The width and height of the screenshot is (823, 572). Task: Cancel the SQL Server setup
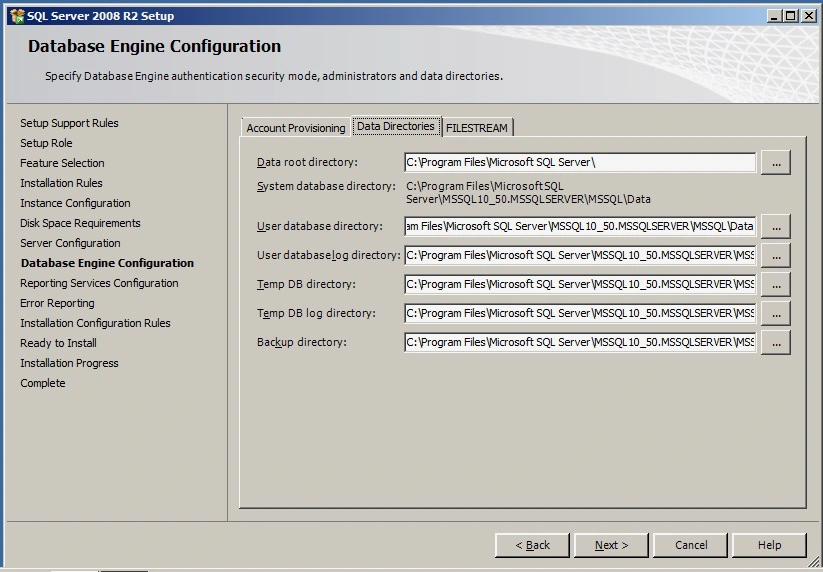(690, 545)
